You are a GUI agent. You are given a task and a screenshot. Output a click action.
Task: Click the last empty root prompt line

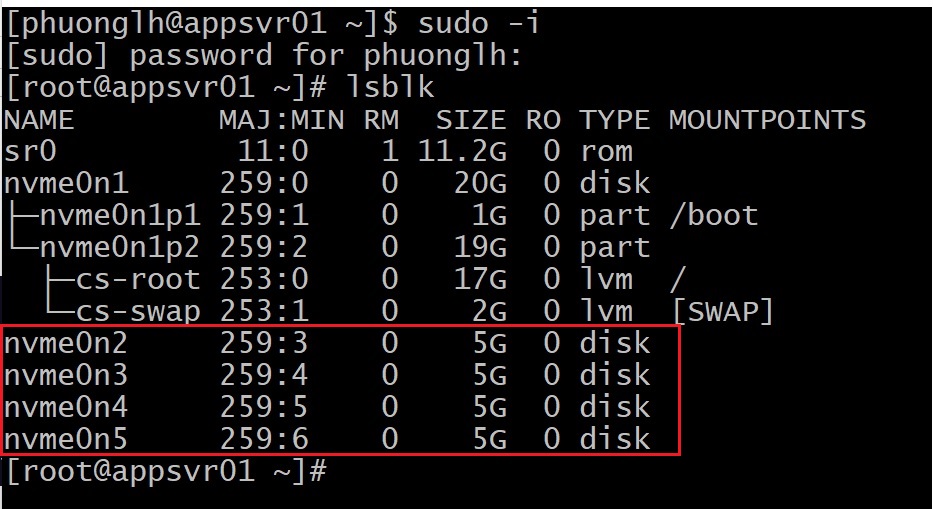[165, 471]
